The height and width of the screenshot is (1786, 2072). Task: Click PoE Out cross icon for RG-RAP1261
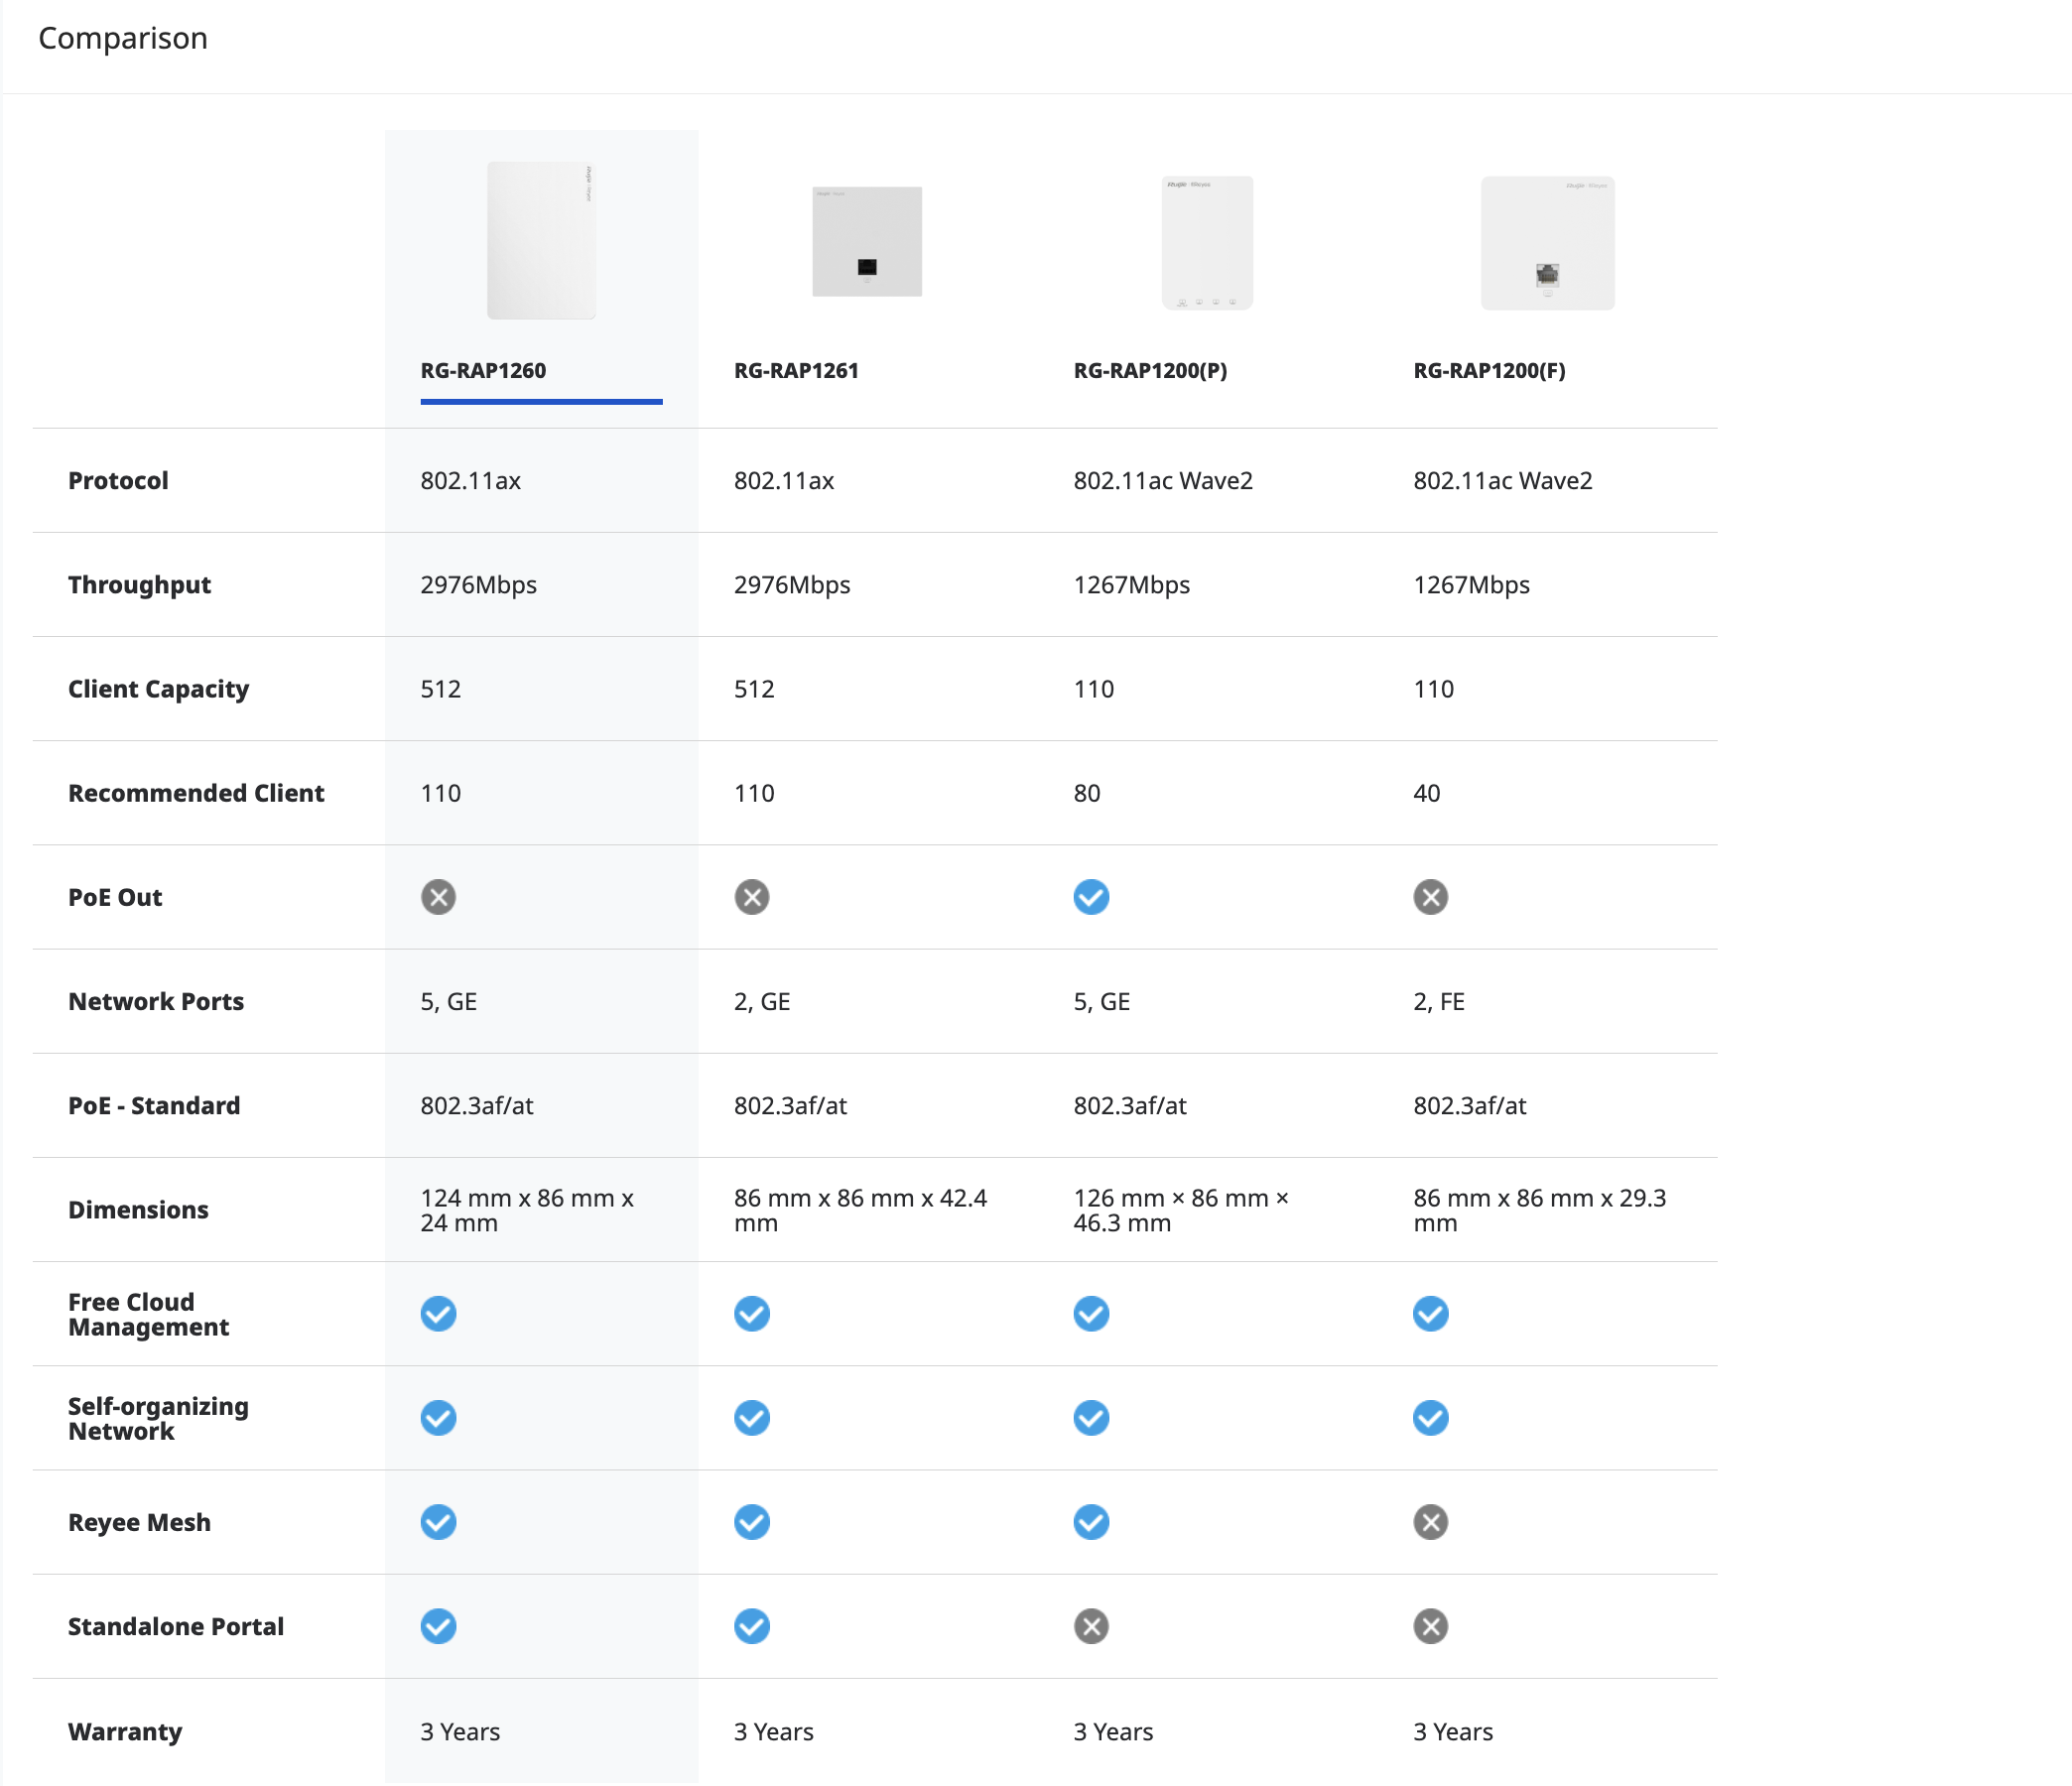click(752, 897)
